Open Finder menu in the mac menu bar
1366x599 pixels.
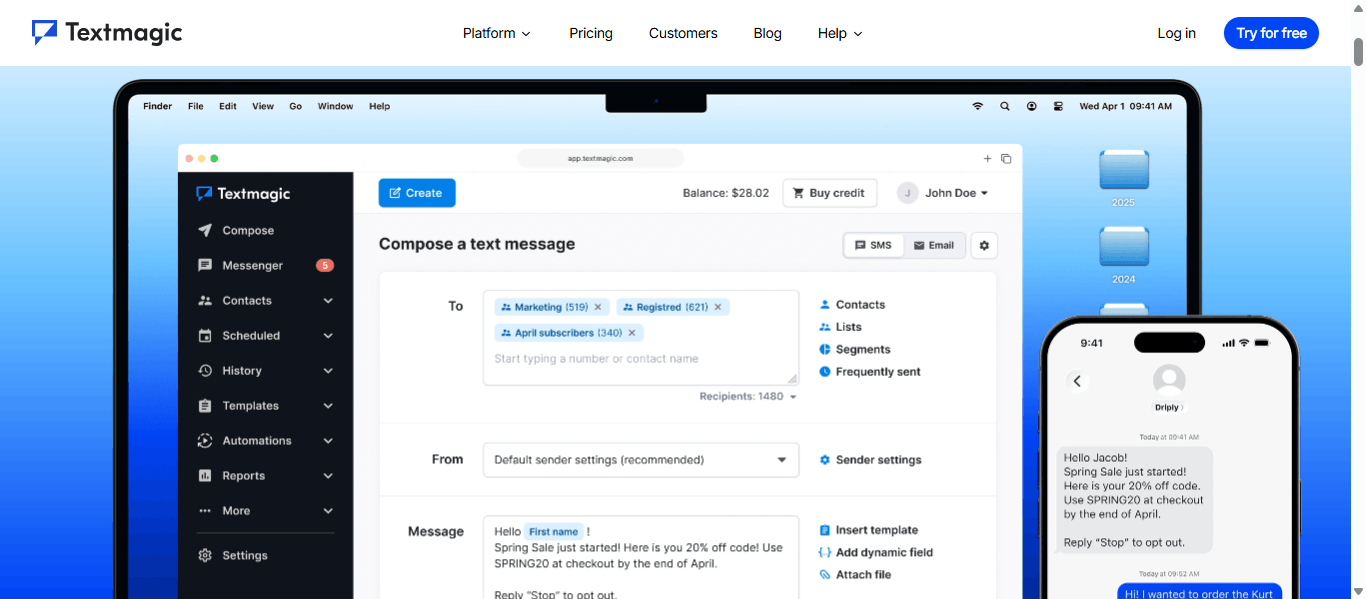click(158, 106)
